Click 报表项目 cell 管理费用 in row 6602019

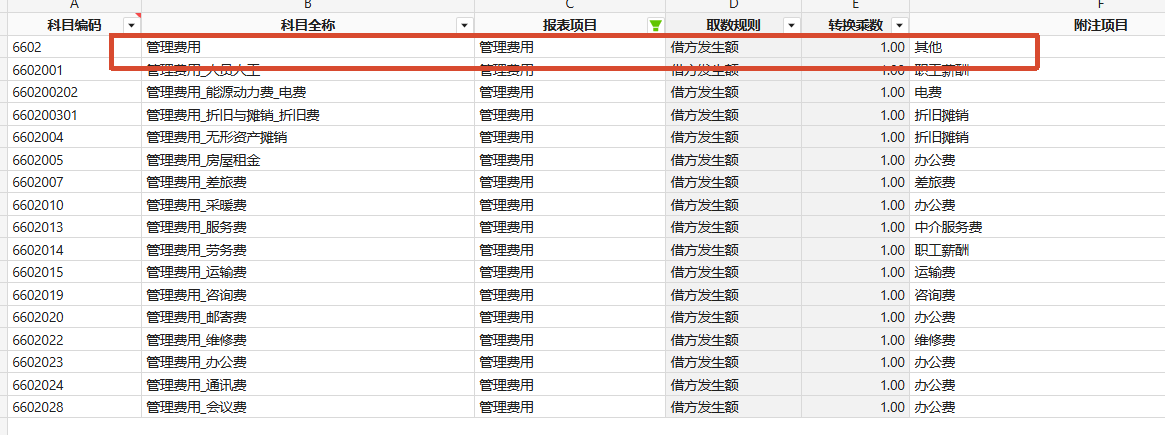point(570,295)
